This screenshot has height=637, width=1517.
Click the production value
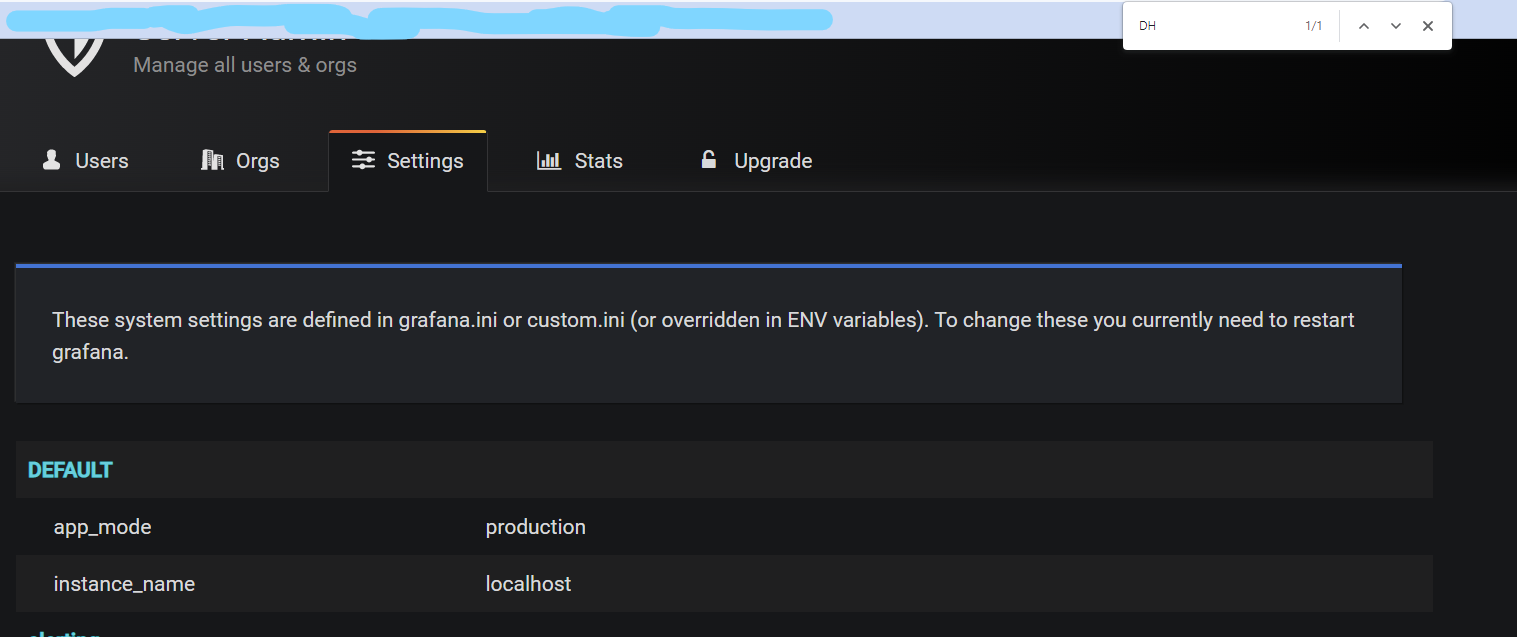pyautogui.click(x=536, y=527)
